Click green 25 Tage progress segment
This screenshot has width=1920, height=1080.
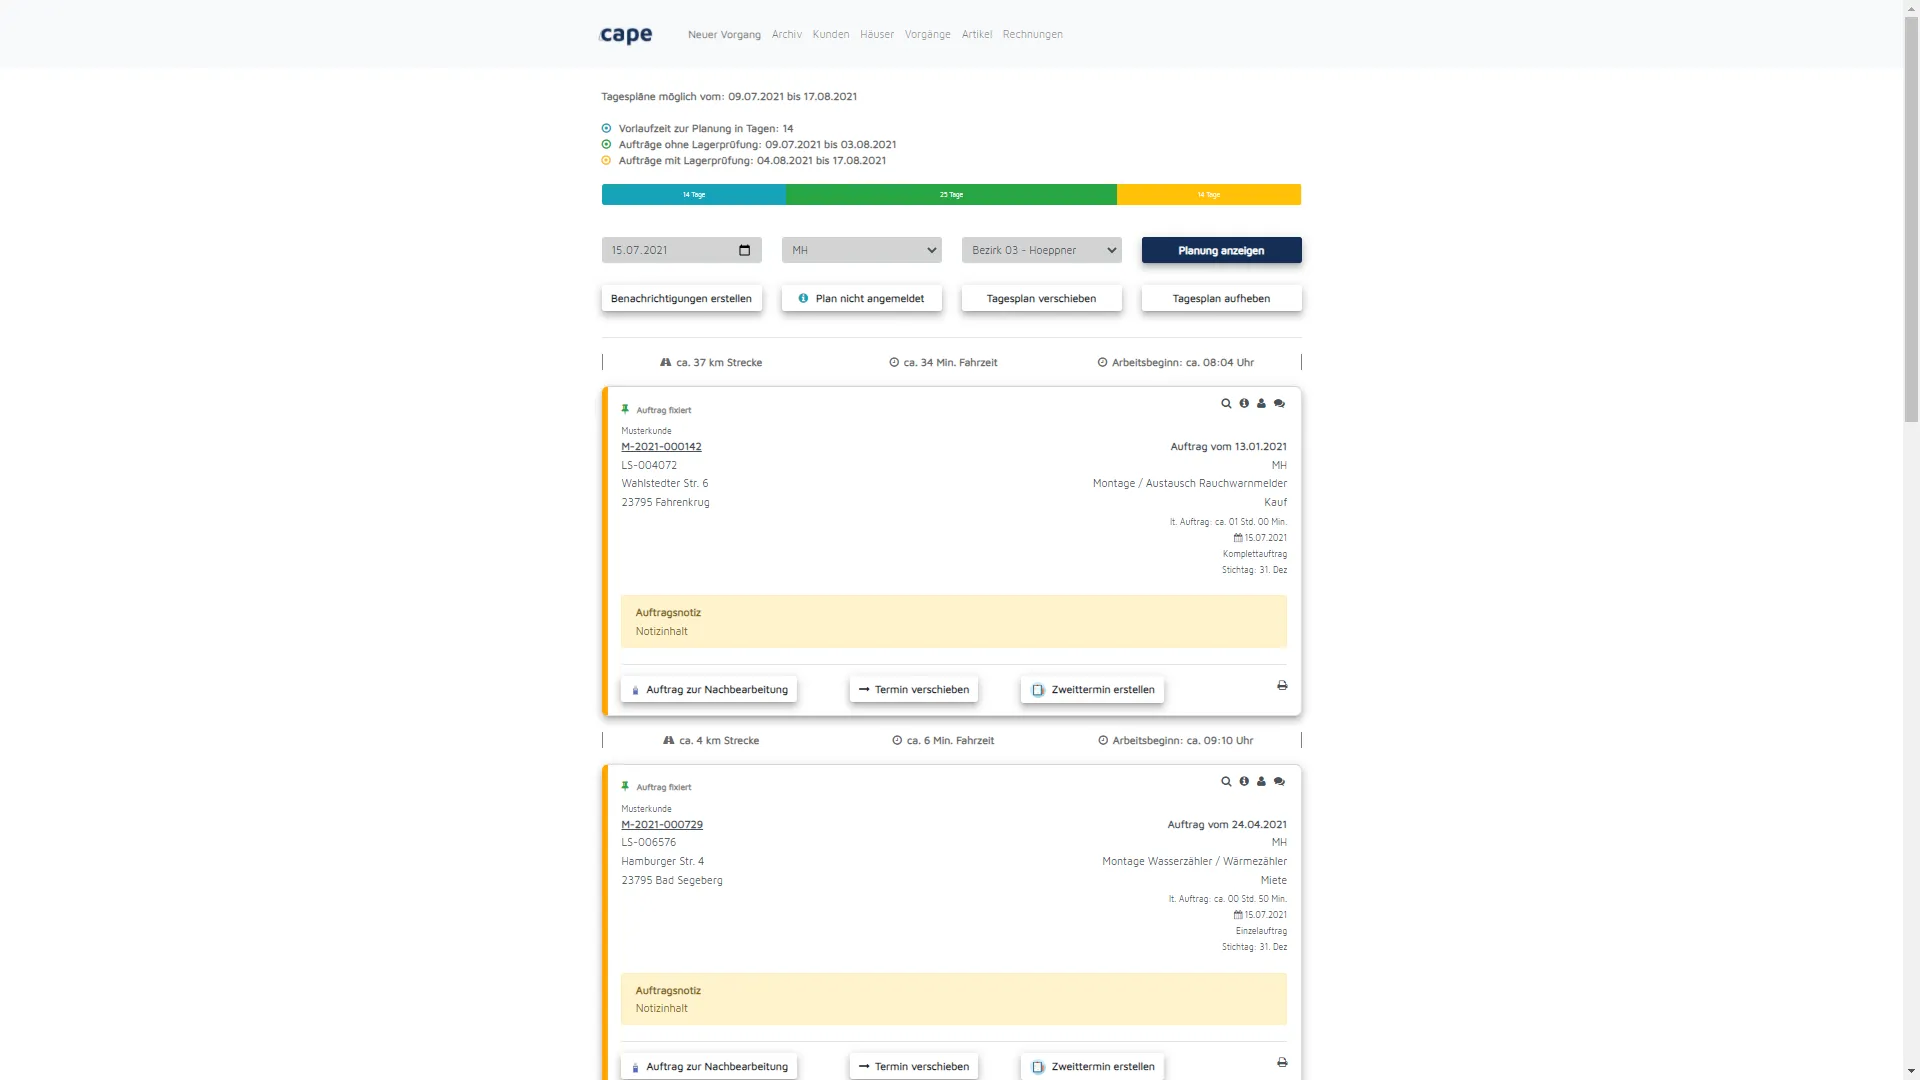pyautogui.click(x=951, y=195)
